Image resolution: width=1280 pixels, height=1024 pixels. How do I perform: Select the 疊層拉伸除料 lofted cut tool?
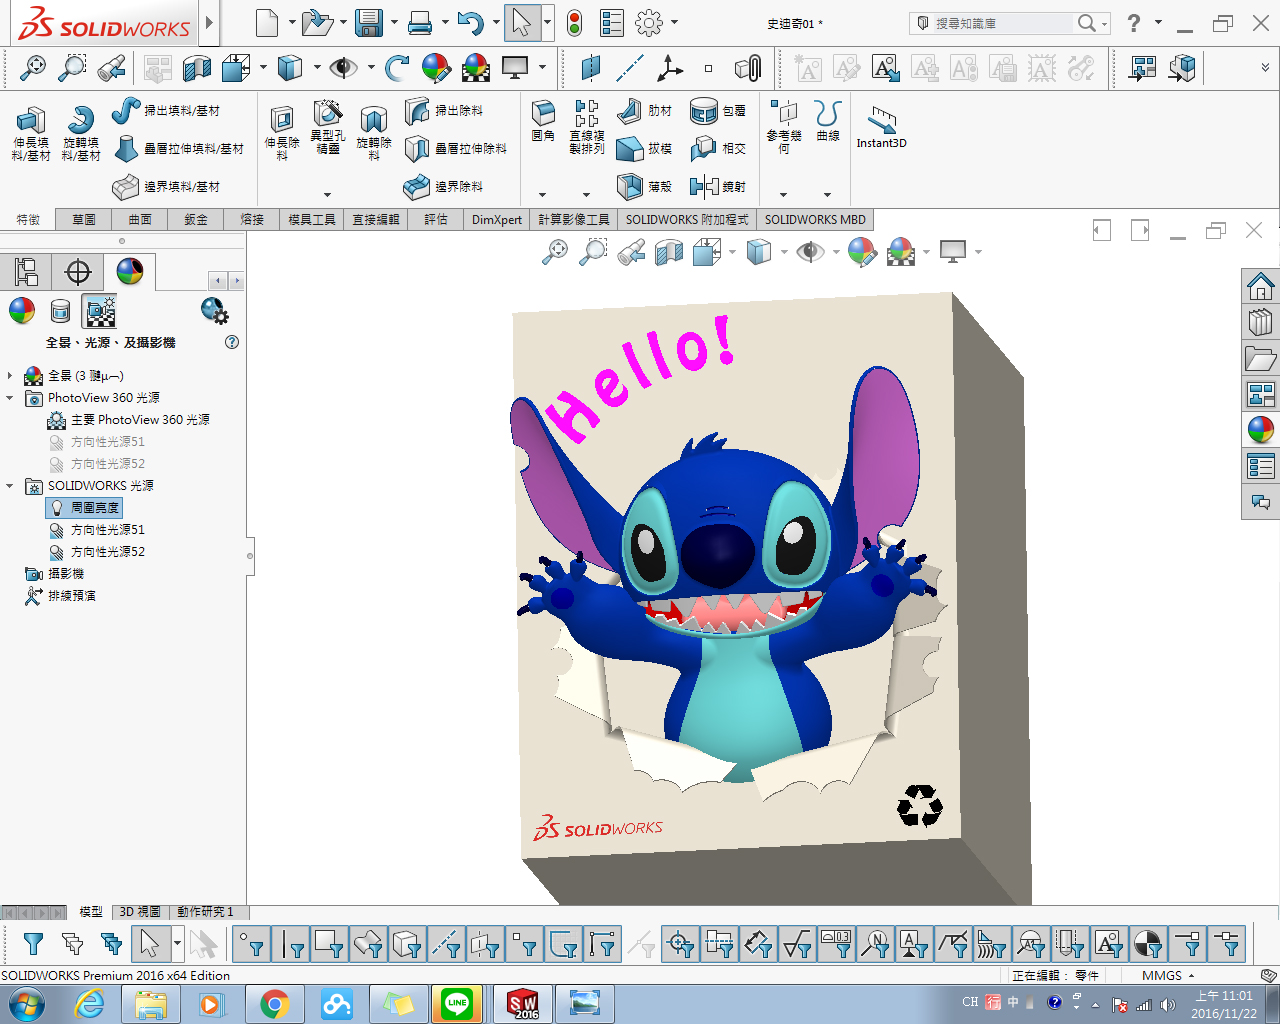click(456, 148)
